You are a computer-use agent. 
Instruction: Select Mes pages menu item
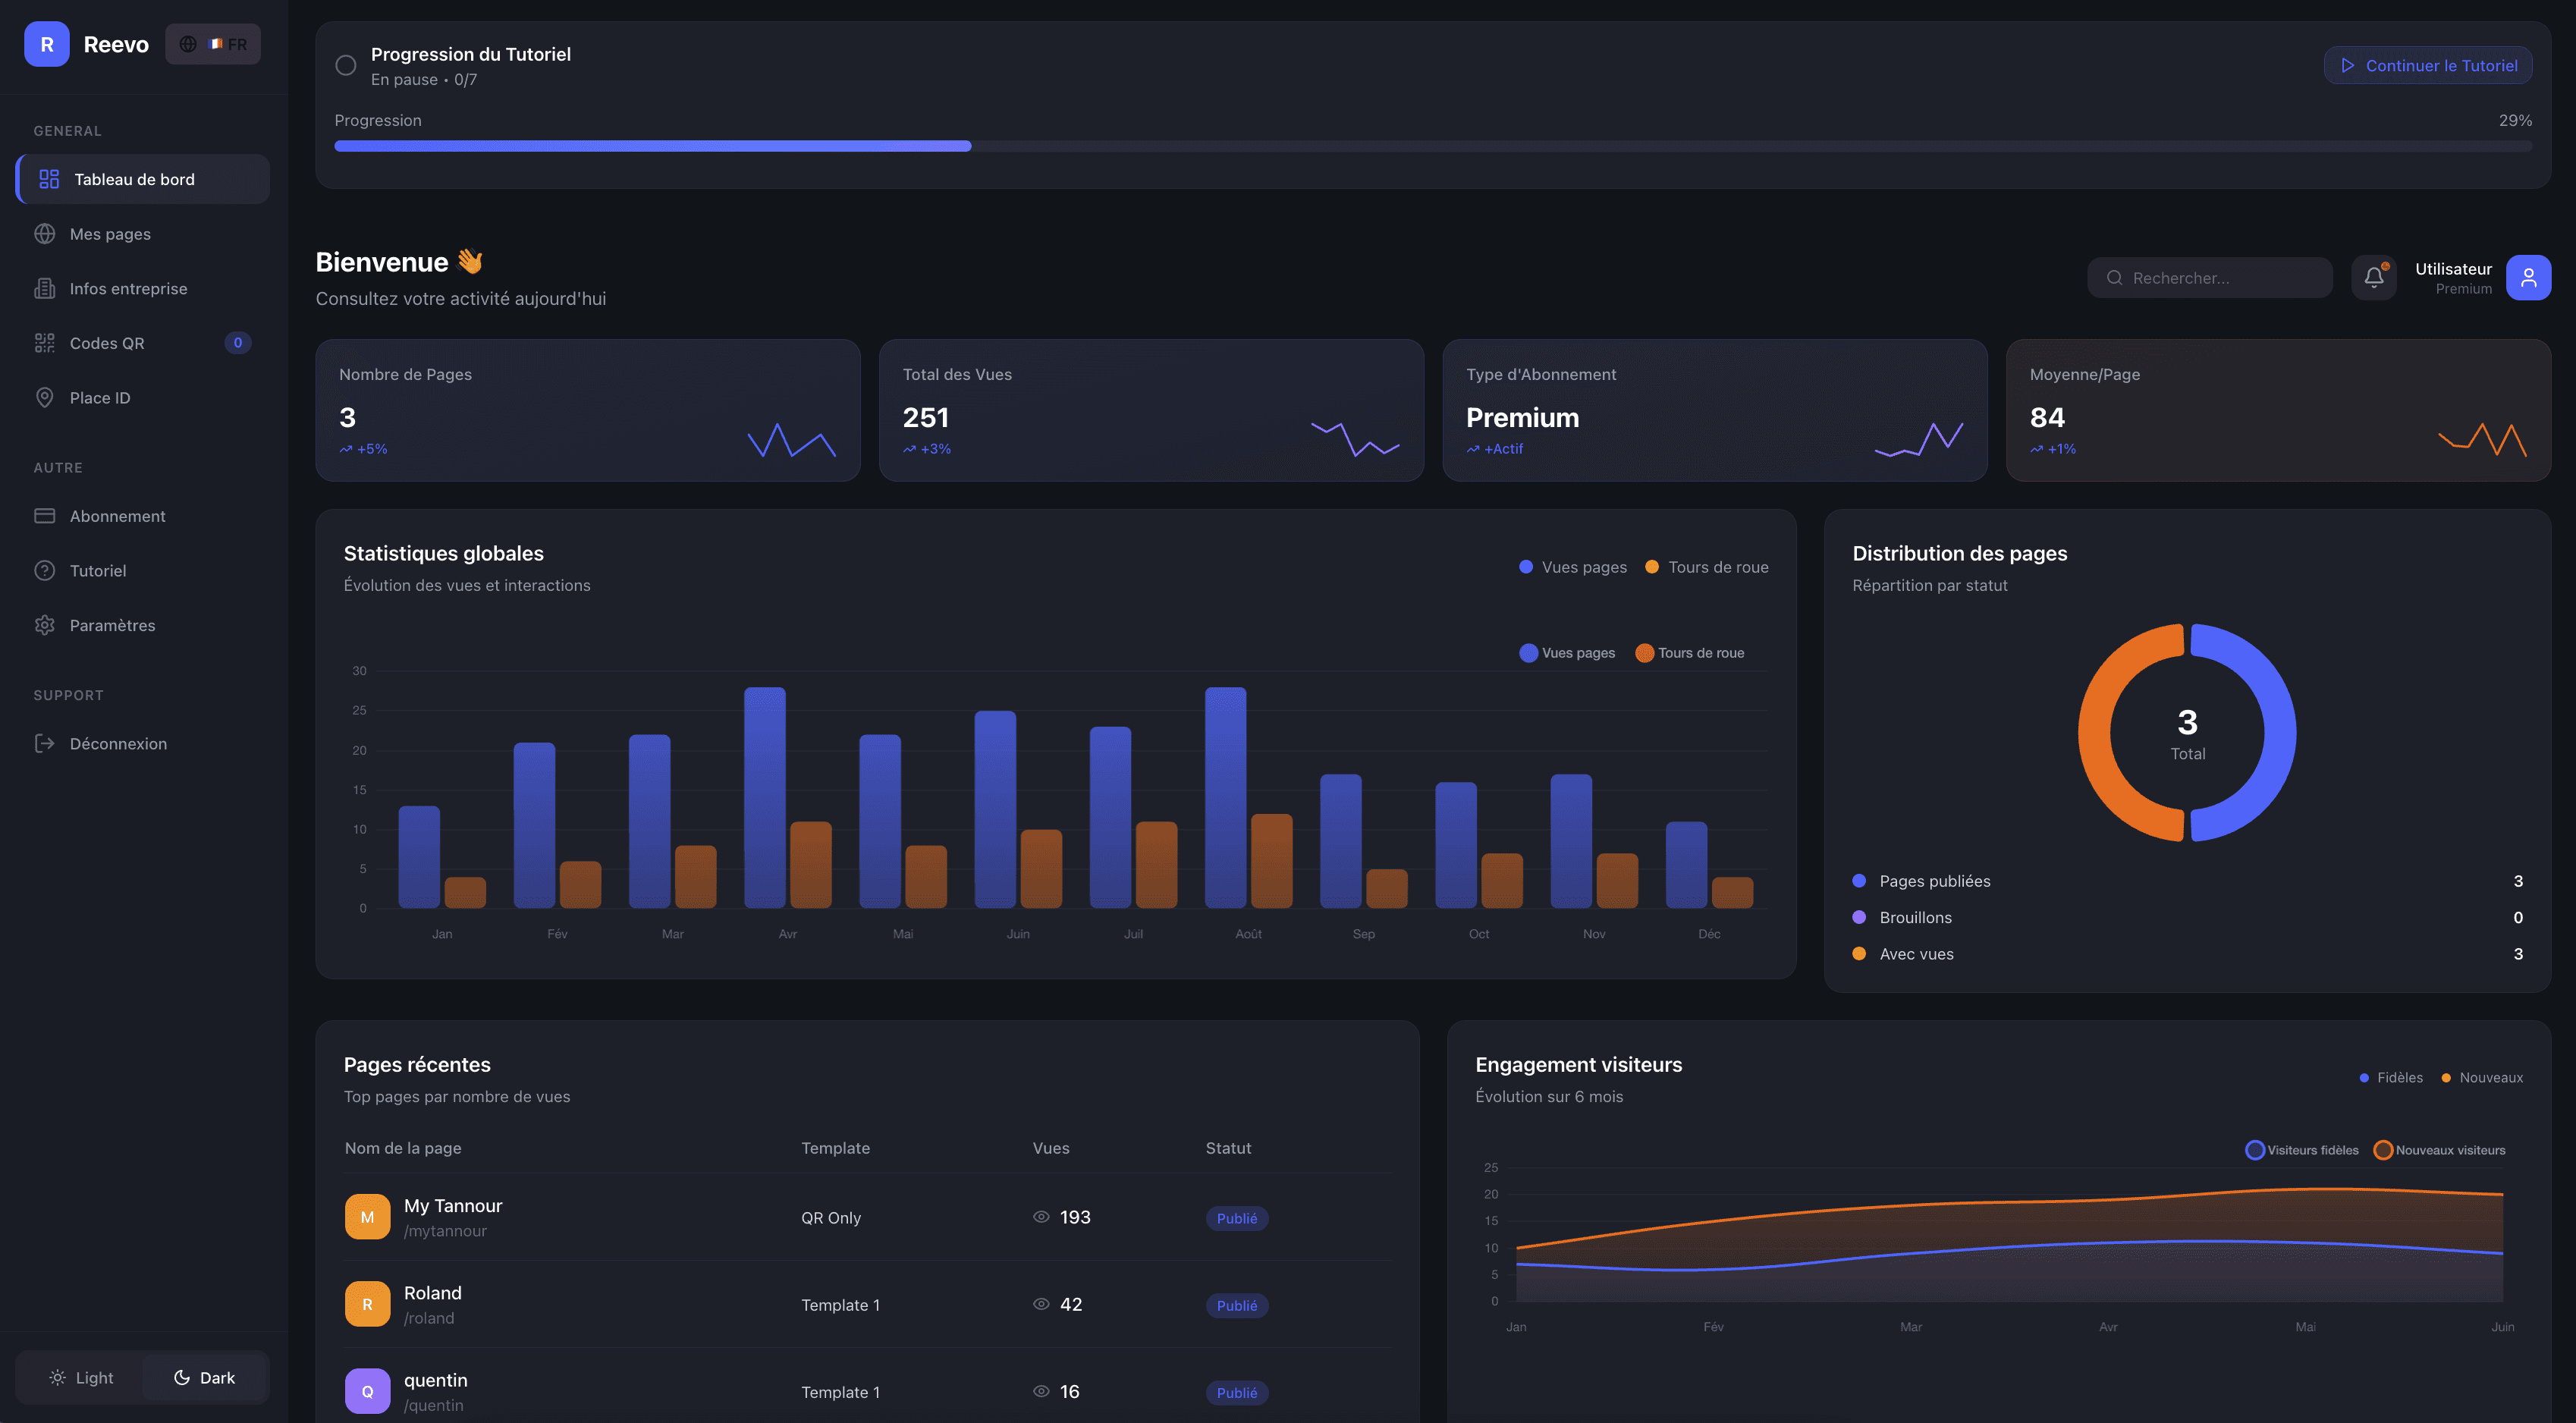coord(110,234)
